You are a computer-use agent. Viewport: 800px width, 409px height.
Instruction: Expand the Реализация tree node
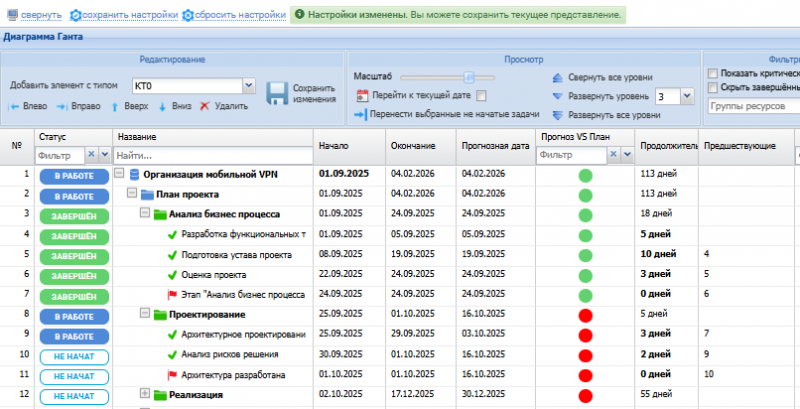click(x=144, y=394)
